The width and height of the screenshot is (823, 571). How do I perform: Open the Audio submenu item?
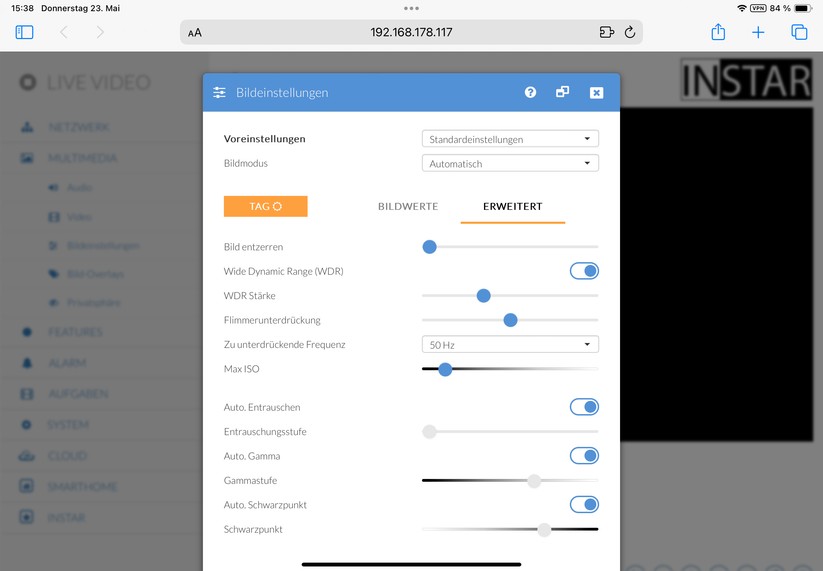coord(79,187)
